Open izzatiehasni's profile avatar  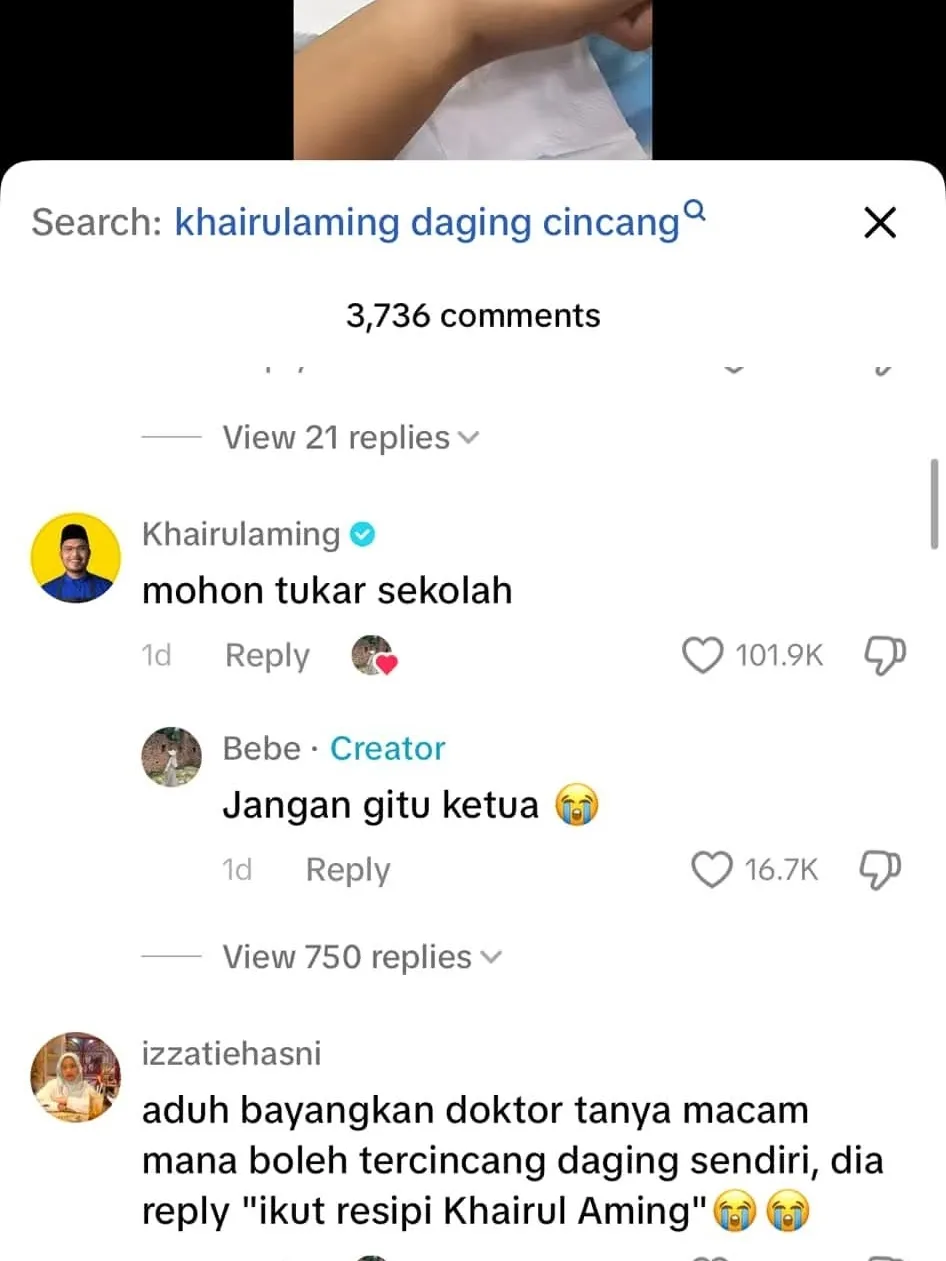[76, 1077]
